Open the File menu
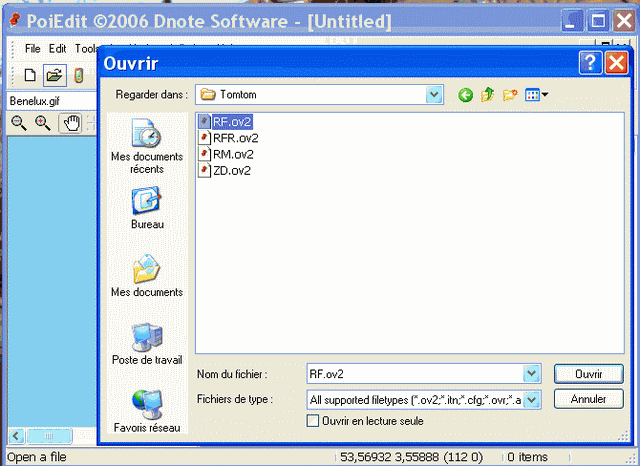The image size is (640, 466). [33, 49]
